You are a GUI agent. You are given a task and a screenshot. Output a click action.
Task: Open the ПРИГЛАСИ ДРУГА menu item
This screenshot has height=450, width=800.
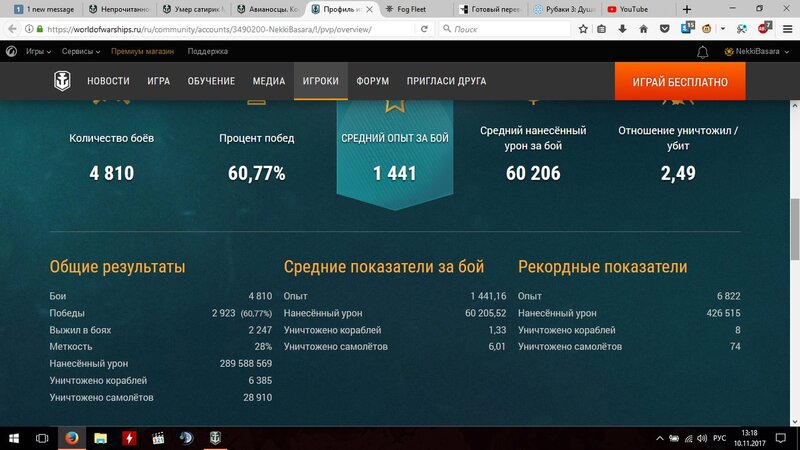(446, 81)
